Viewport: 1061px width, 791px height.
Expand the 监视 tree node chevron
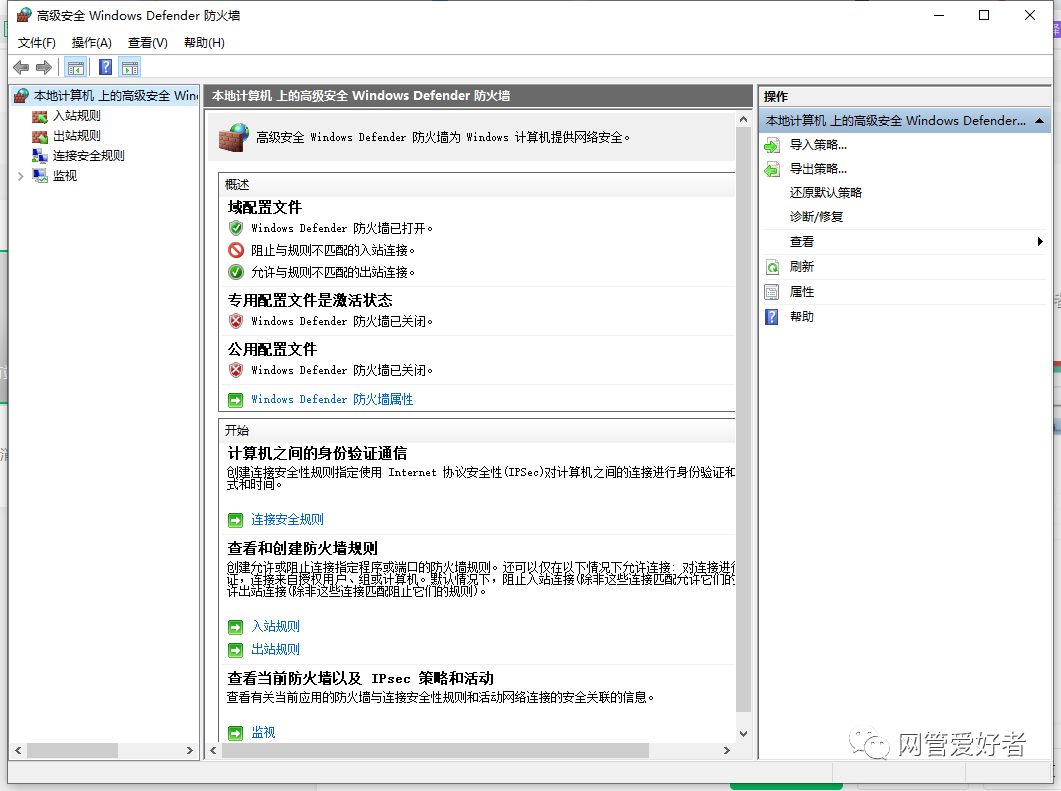point(20,176)
